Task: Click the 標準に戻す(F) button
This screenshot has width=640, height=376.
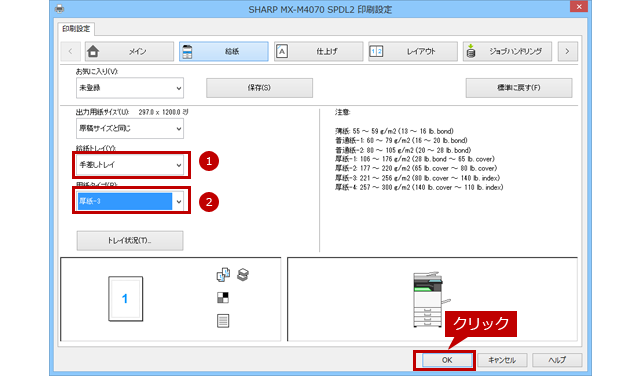Action: (519, 88)
